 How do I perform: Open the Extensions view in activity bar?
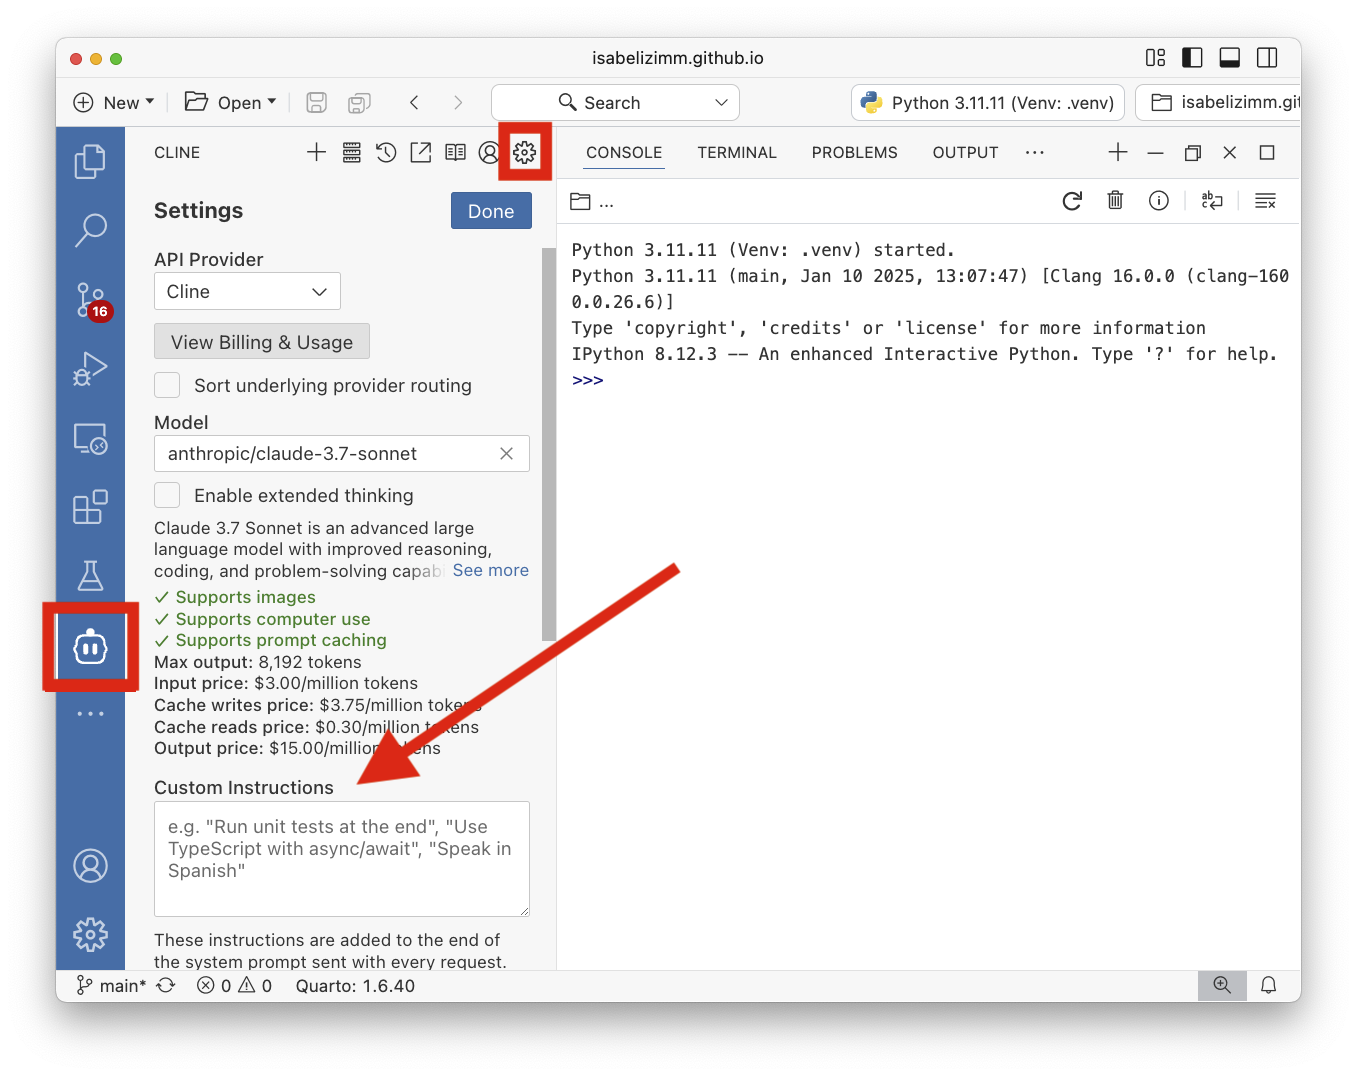pyautogui.click(x=90, y=507)
